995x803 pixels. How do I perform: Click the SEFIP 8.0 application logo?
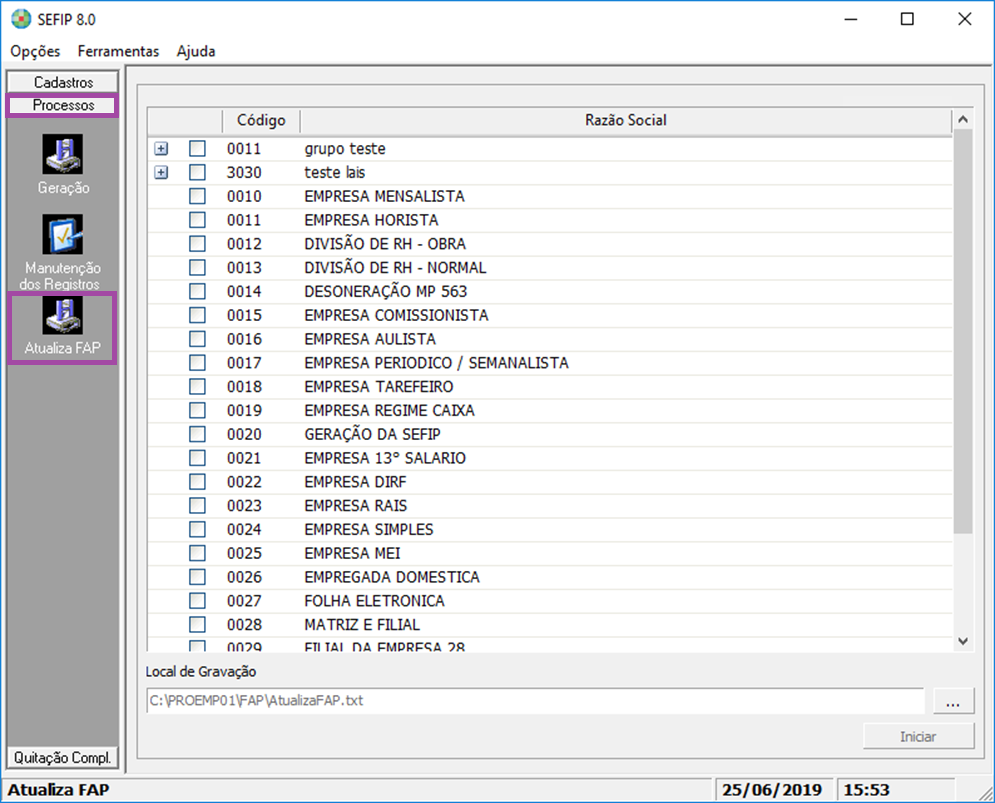pyautogui.click(x=21, y=19)
